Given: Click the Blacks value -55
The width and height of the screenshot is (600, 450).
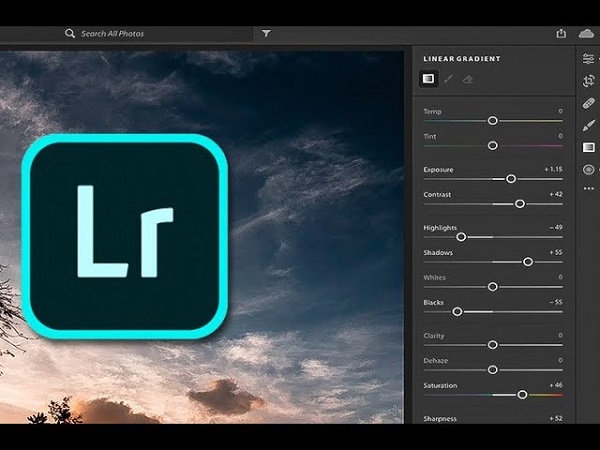Looking at the screenshot, I should (556, 302).
